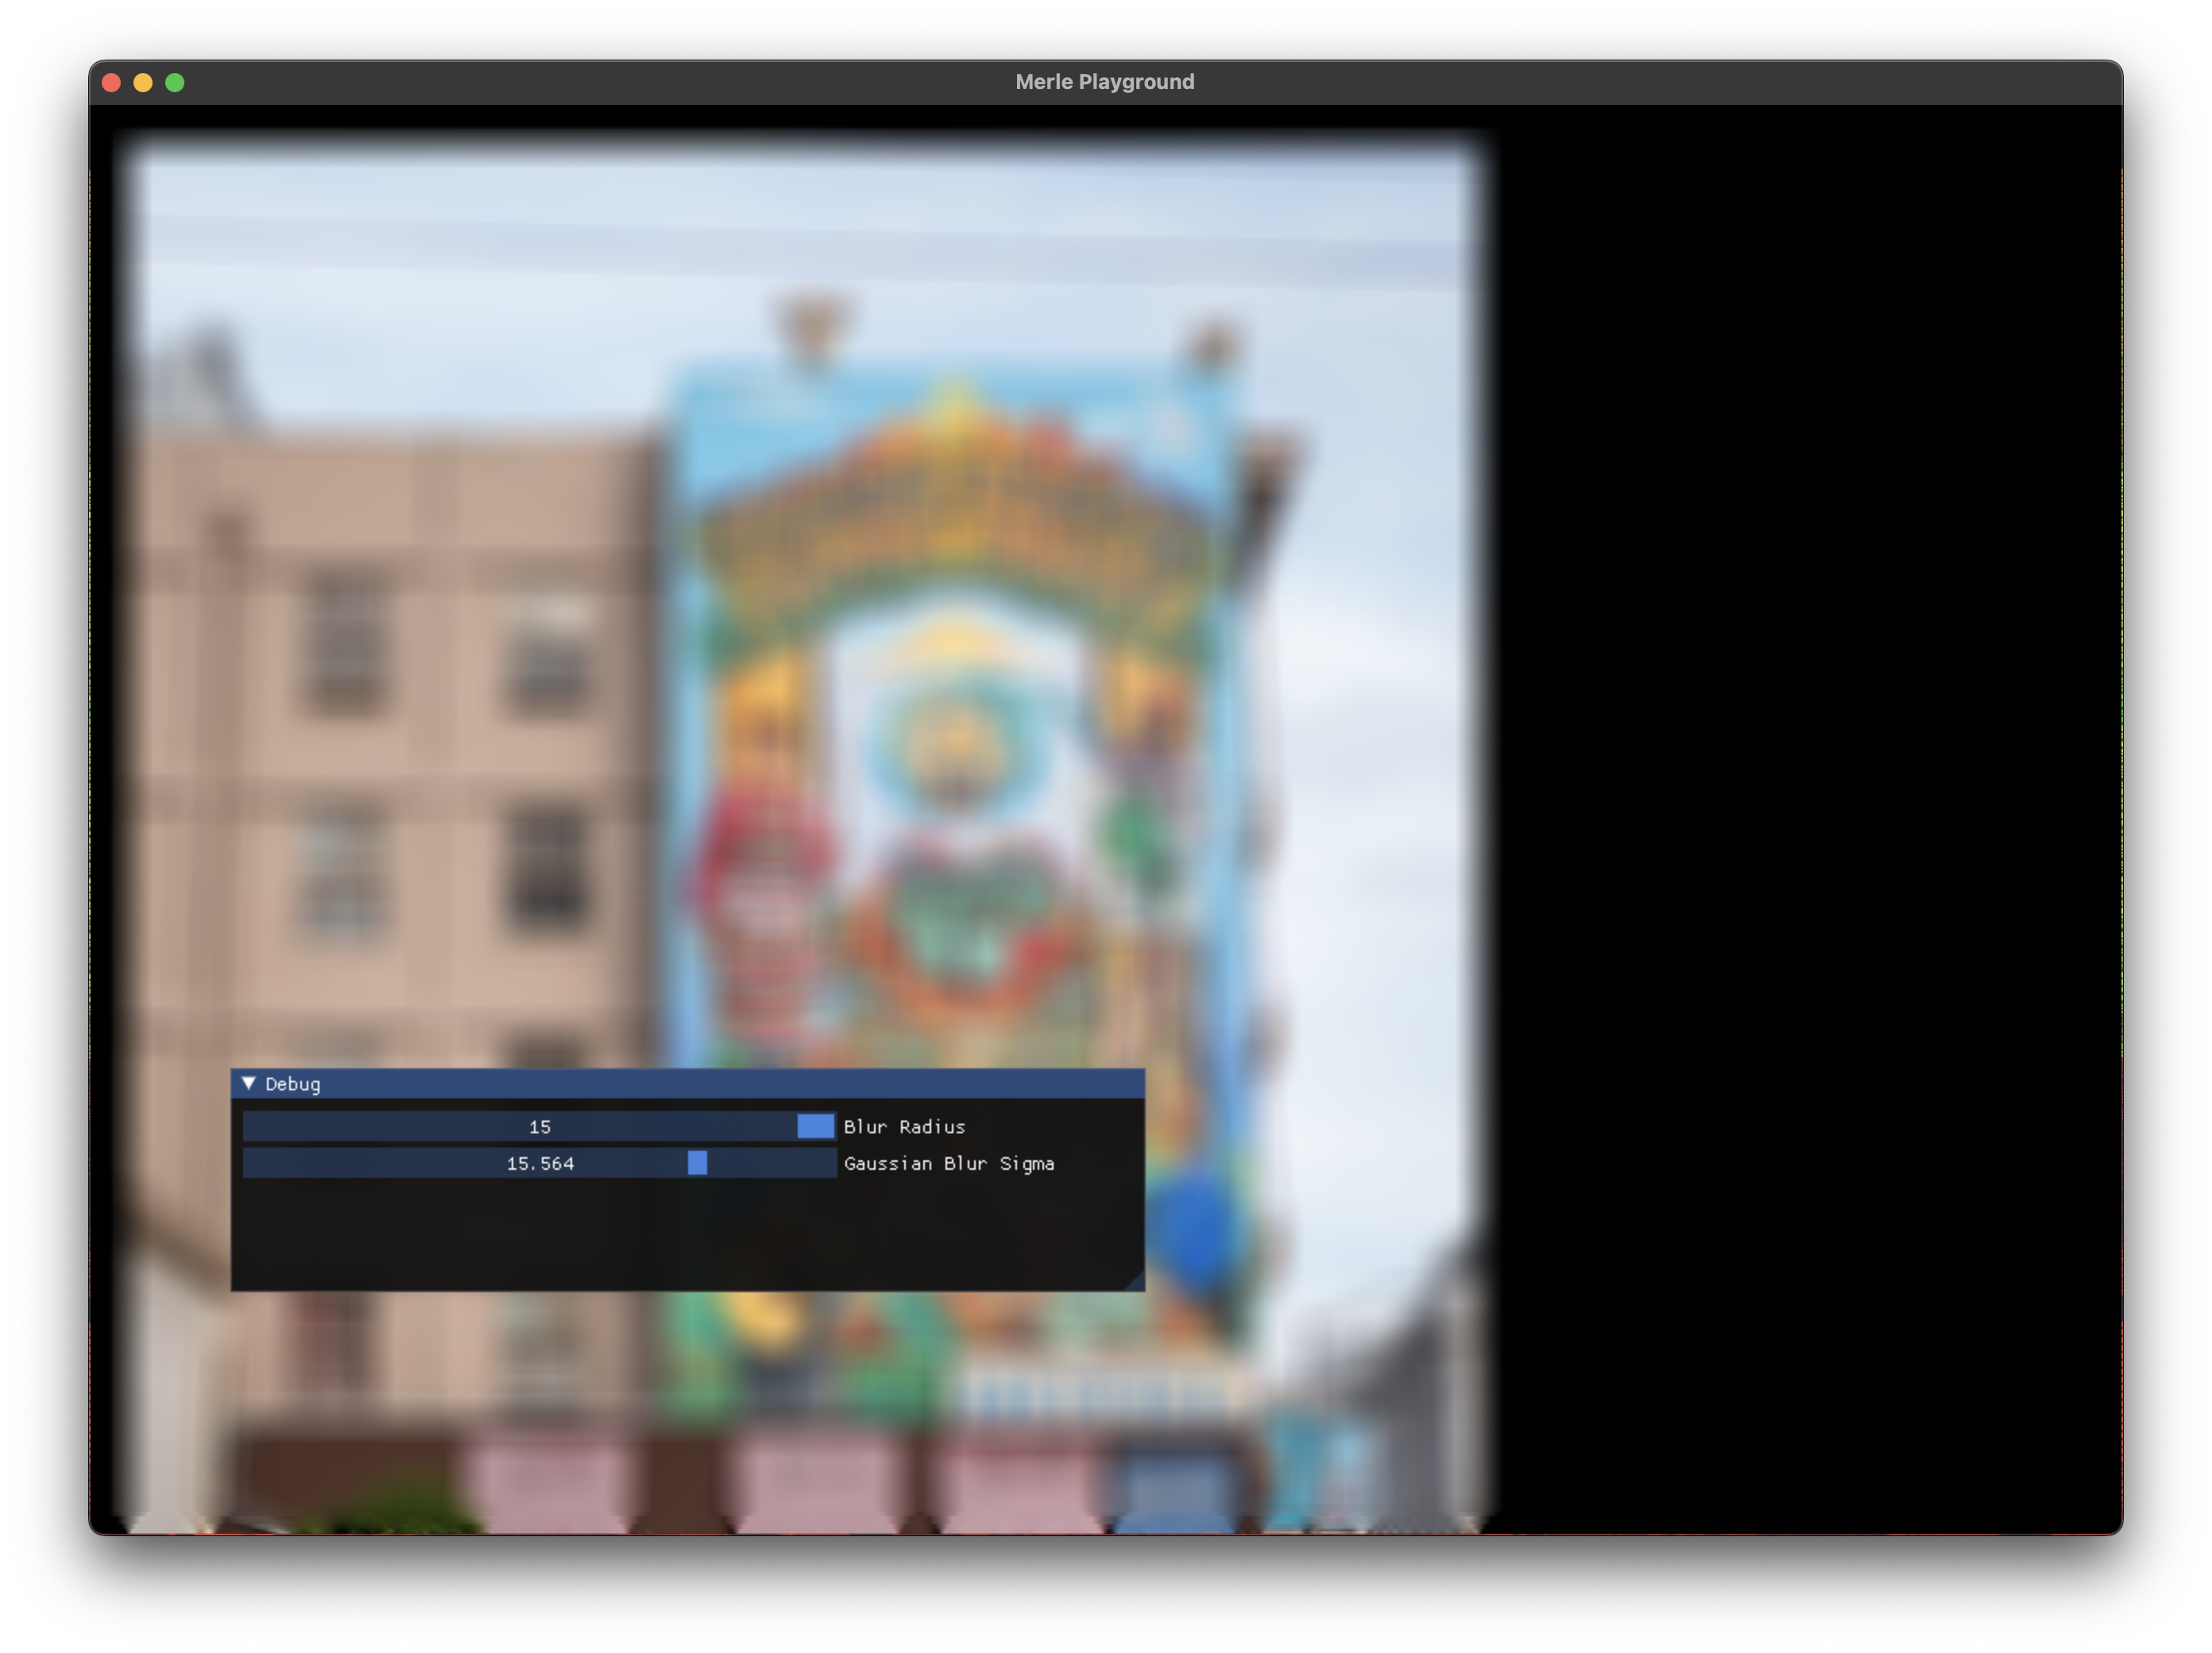Click the 'Blur Radius' label text
Screen dimensions: 2212x1653
[x=904, y=1127]
